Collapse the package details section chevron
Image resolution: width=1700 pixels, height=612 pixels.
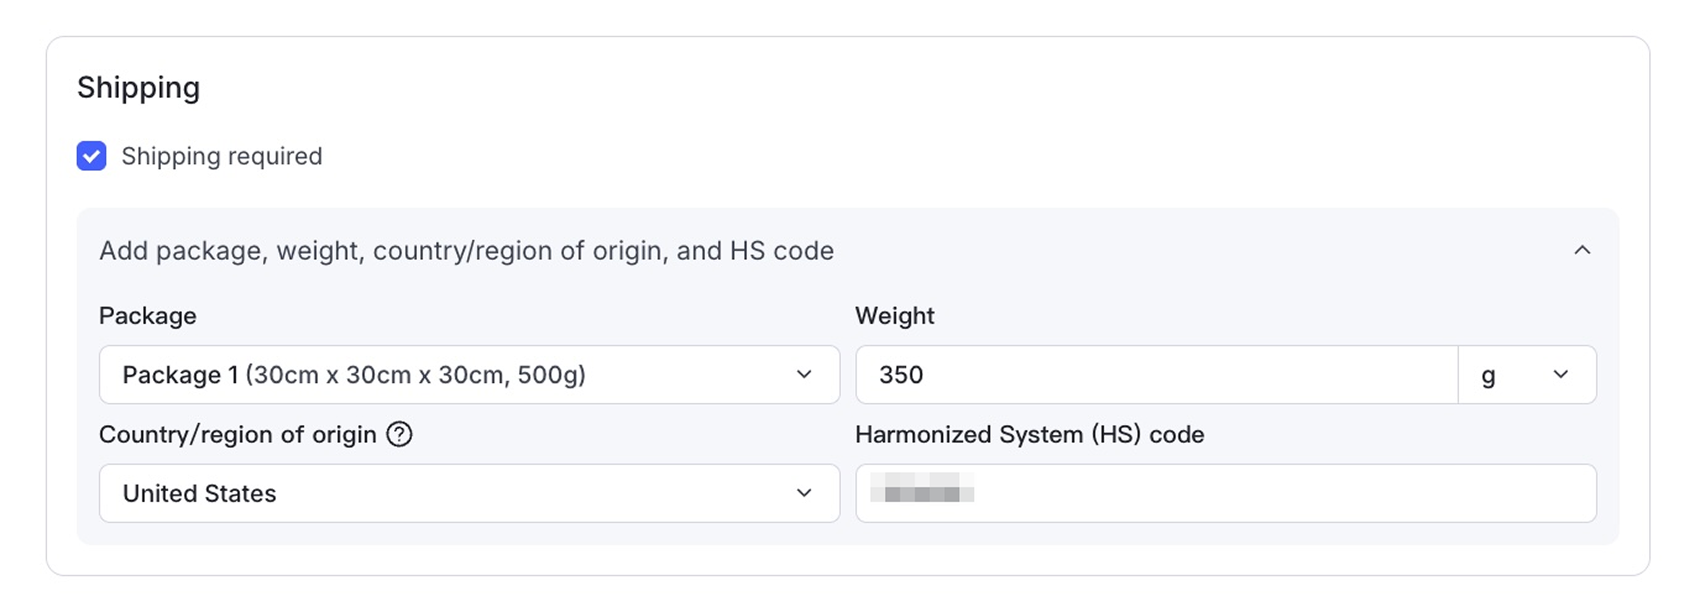[1582, 250]
